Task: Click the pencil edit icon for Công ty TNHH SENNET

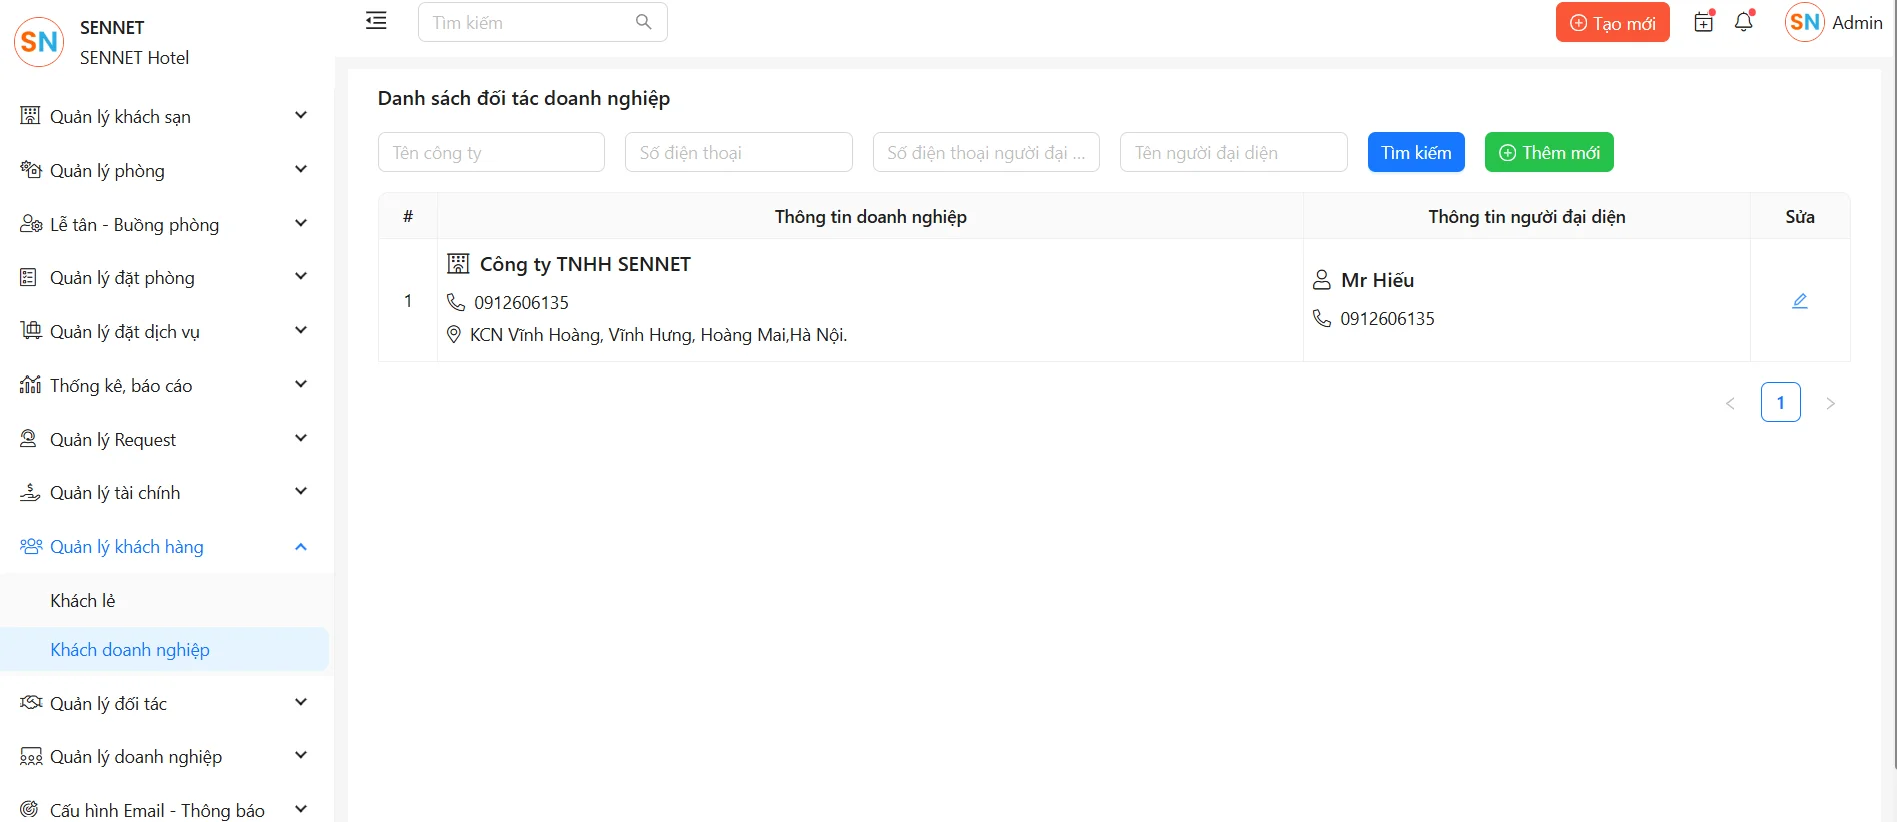Action: coord(1799,301)
